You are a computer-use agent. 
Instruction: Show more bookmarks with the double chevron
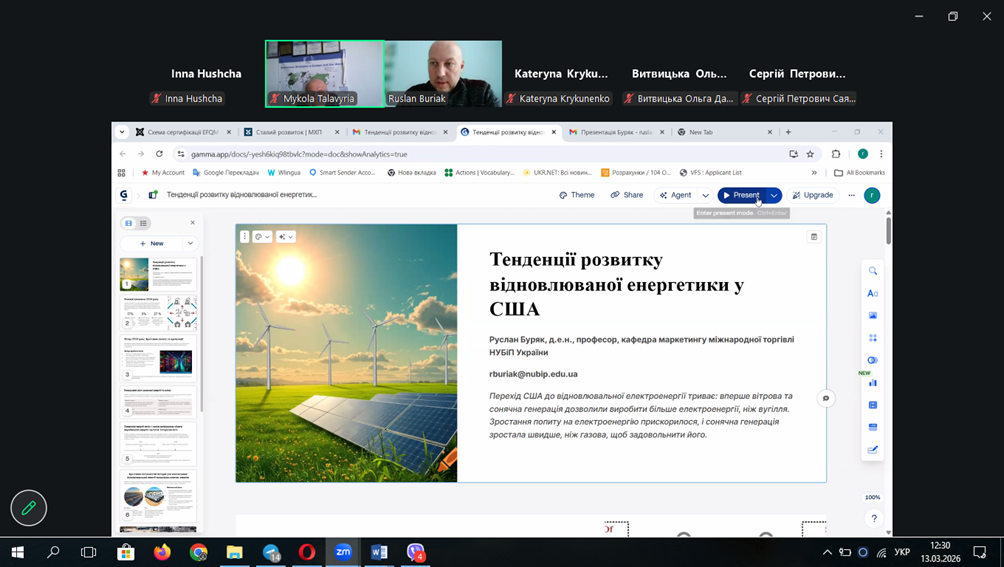coord(814,173)
